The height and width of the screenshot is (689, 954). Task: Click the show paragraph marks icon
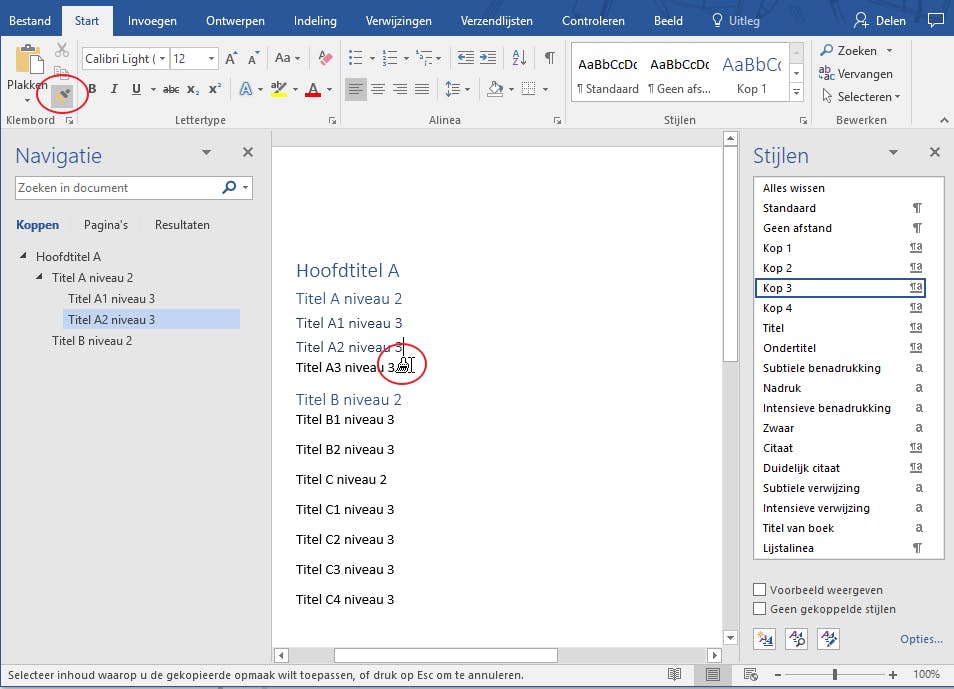549,59
